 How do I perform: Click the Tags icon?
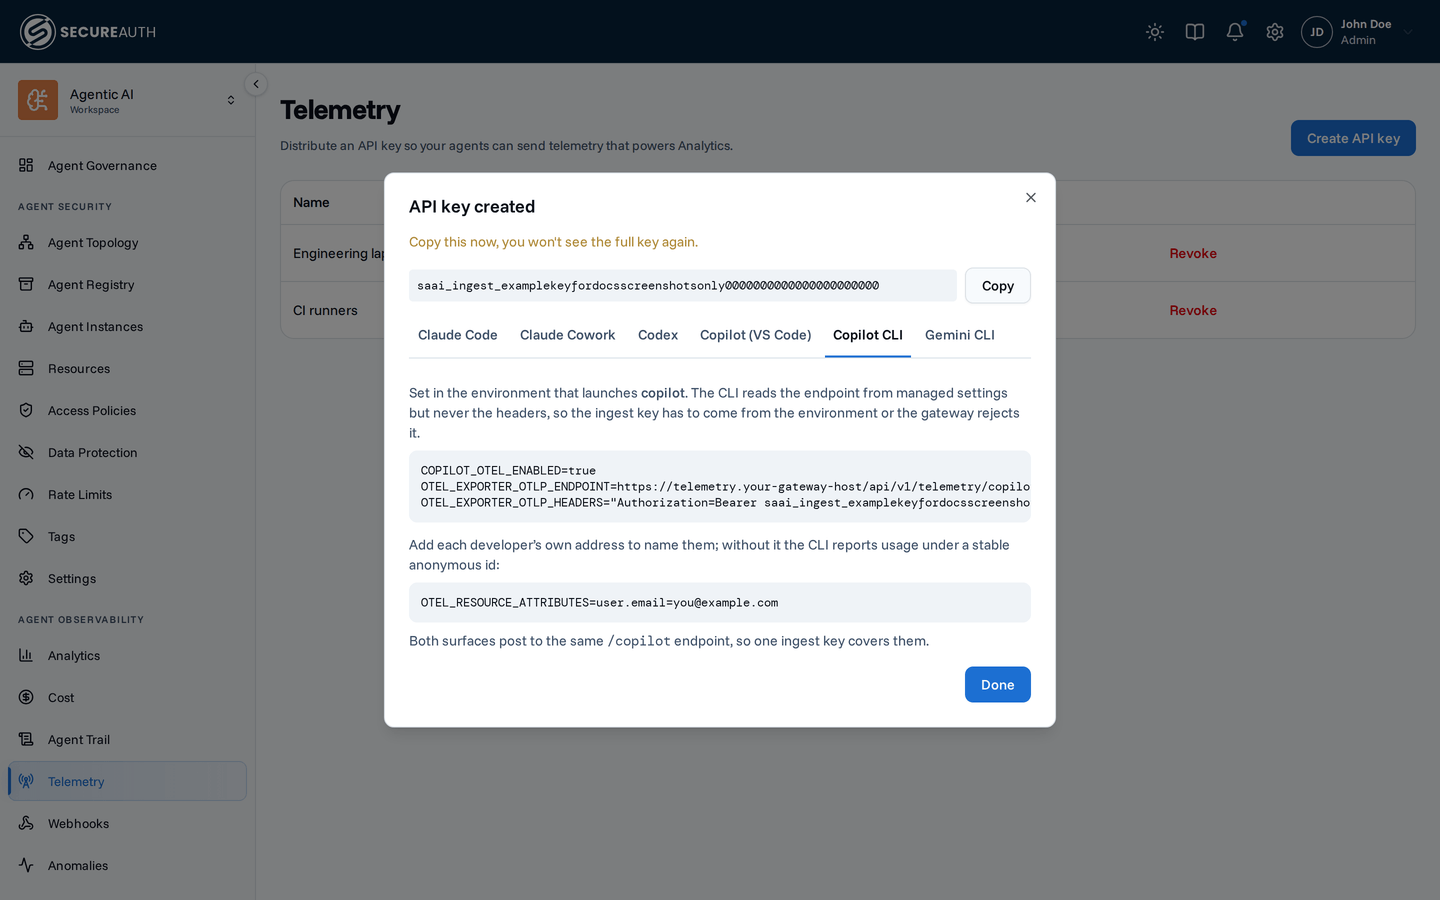tap(26, 536)
